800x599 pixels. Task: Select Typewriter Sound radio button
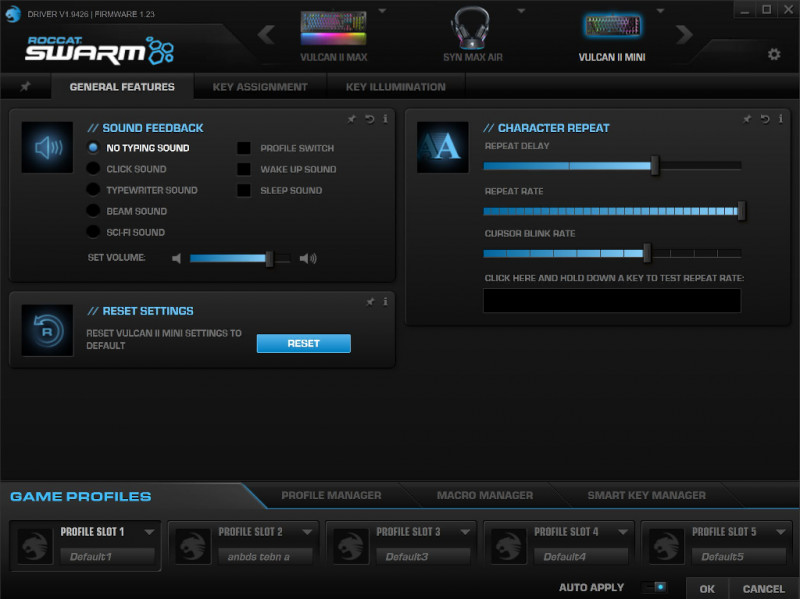(93, 189)
